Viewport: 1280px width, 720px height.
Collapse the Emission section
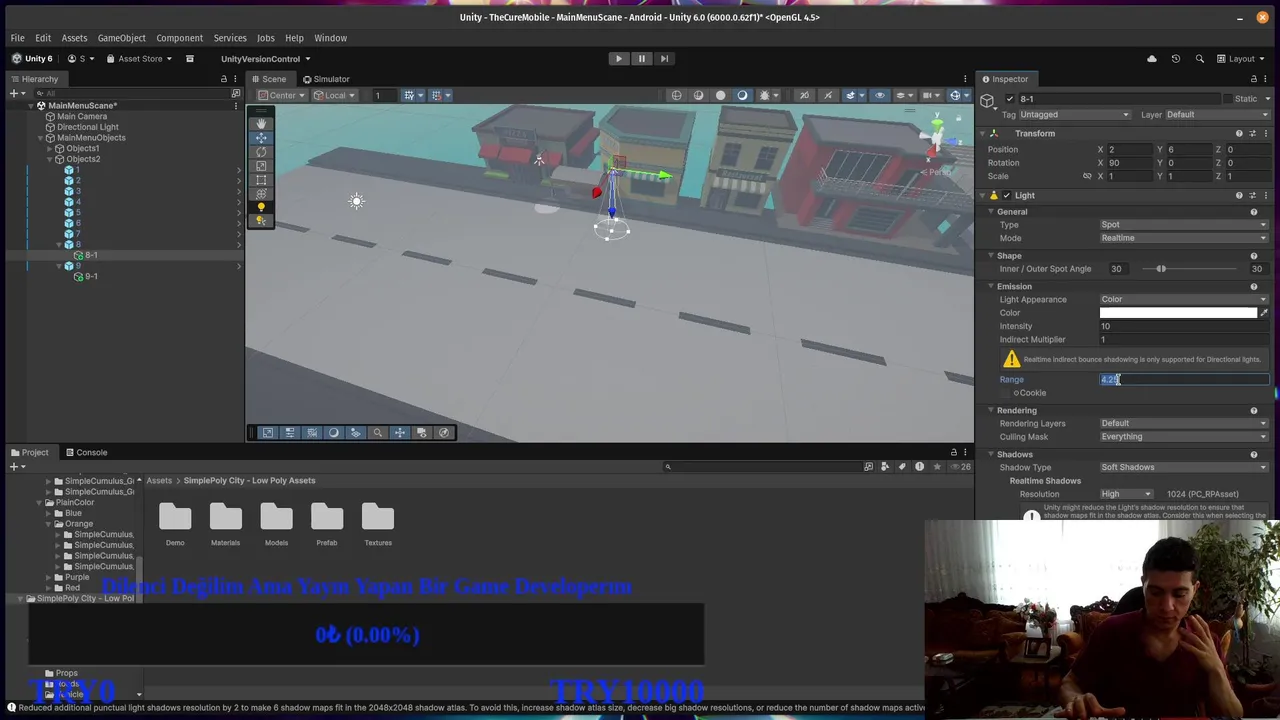coord(991,286)
